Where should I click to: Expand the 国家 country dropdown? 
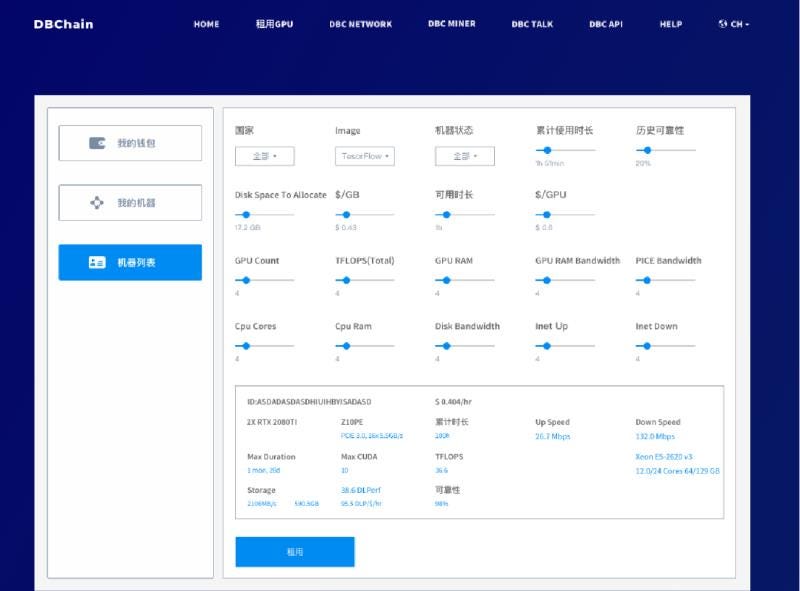click(x=264, y=156)
